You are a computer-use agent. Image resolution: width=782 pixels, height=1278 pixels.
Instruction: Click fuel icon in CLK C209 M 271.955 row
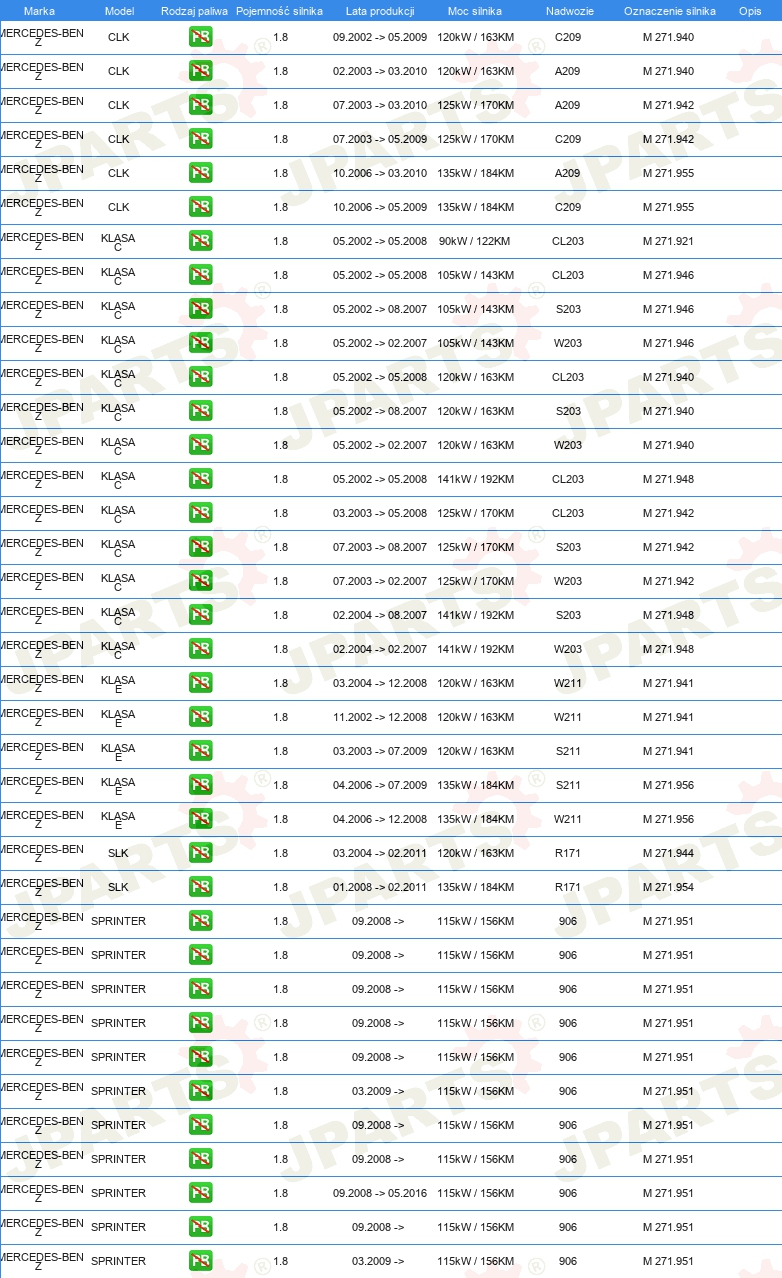[200, 208]
